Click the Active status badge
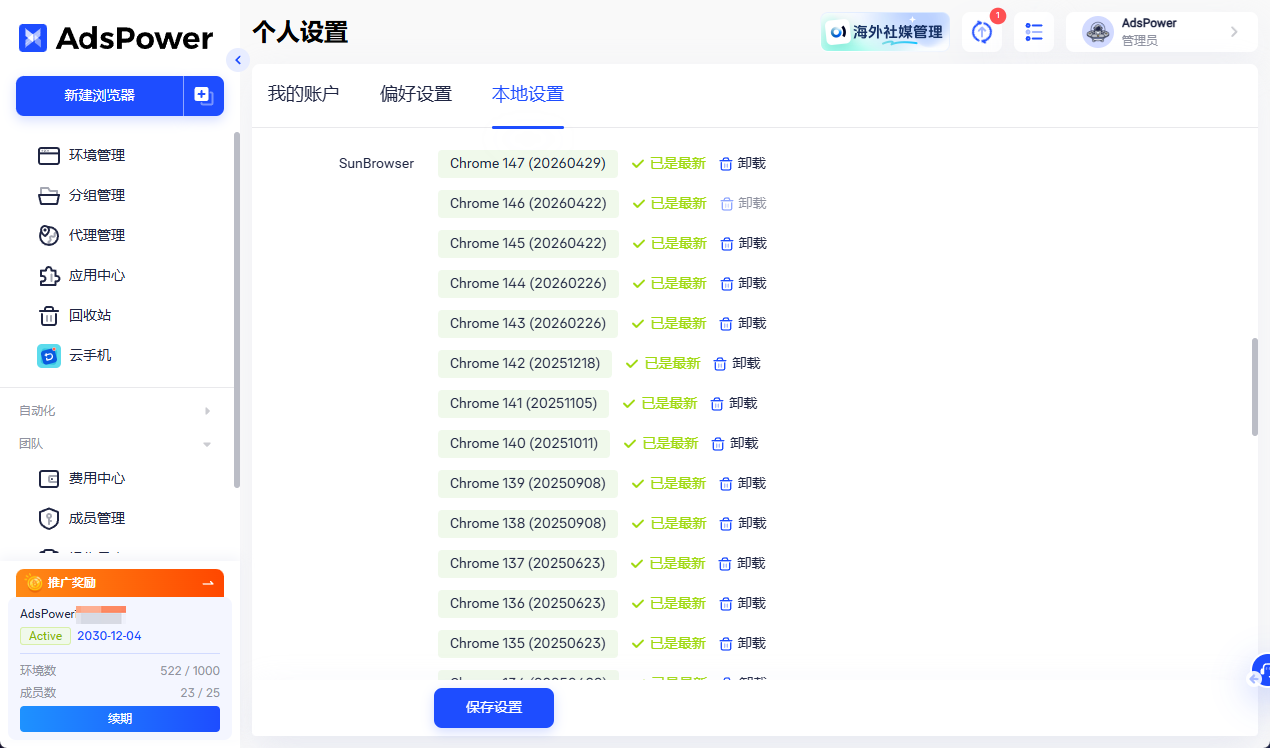The height and width of the screenshot is (748, 1270). pyautogui.click(x=45, y=636)
